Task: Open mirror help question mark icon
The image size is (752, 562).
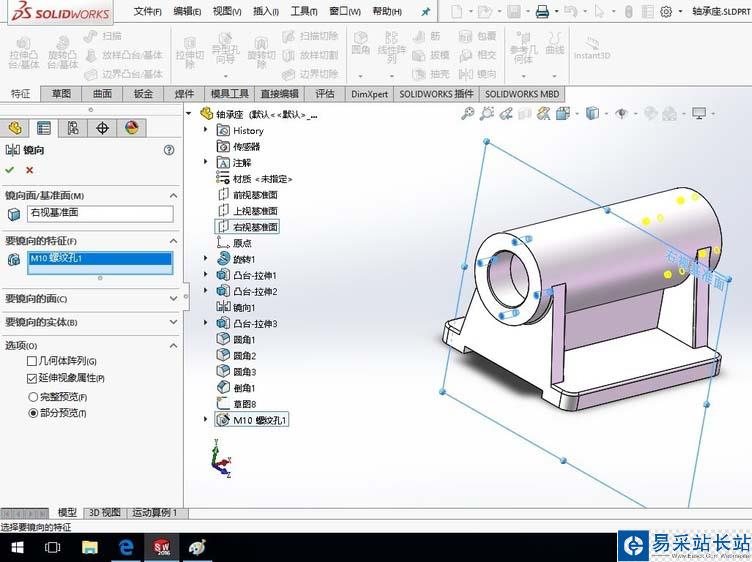Action: click(169, 150)
